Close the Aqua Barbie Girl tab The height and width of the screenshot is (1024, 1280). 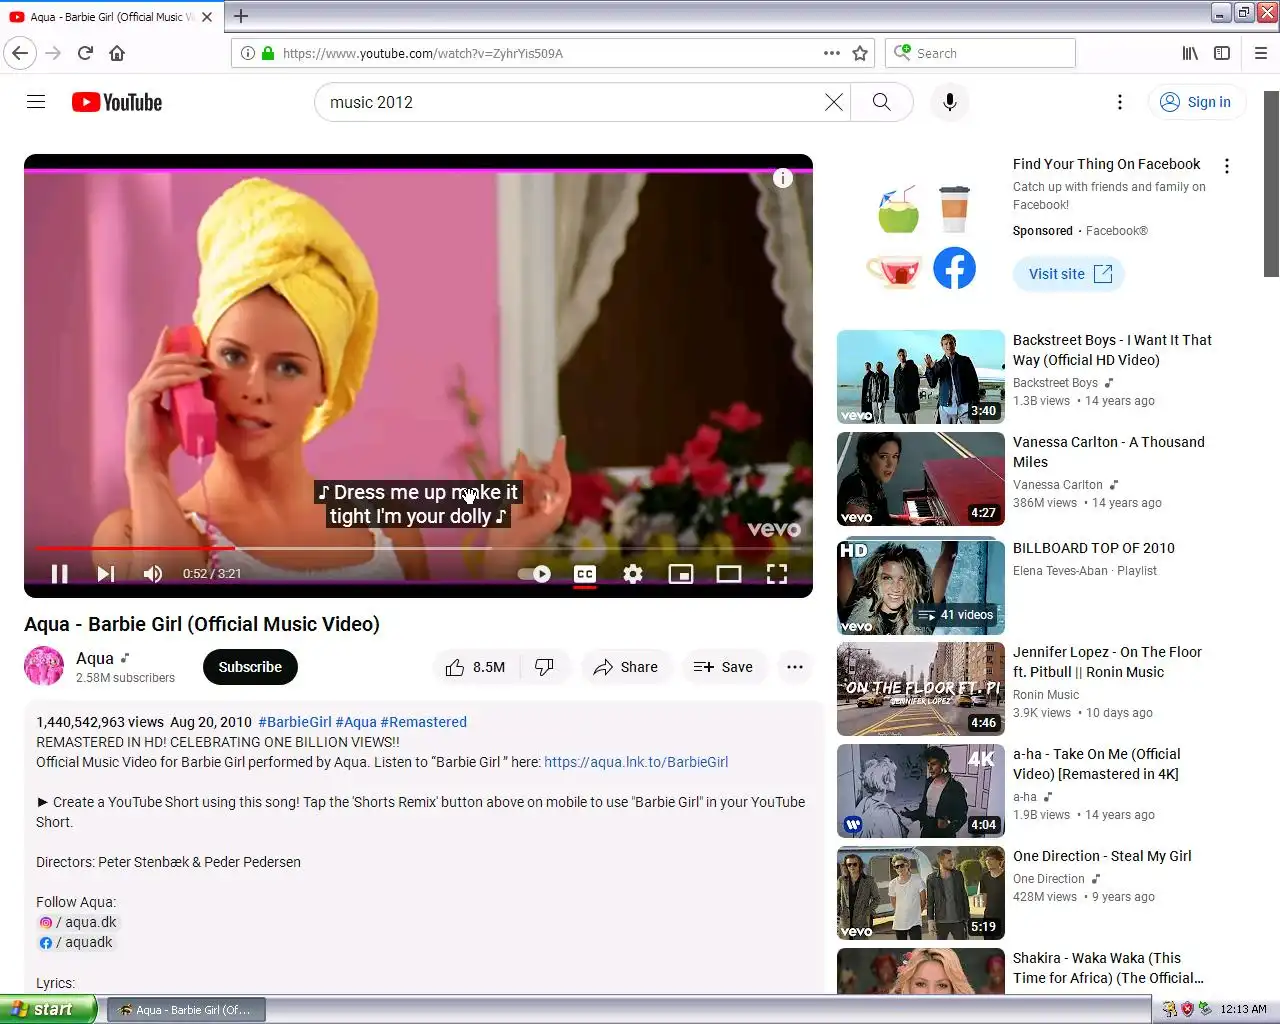pyautogui.click(x=207, y=17)
